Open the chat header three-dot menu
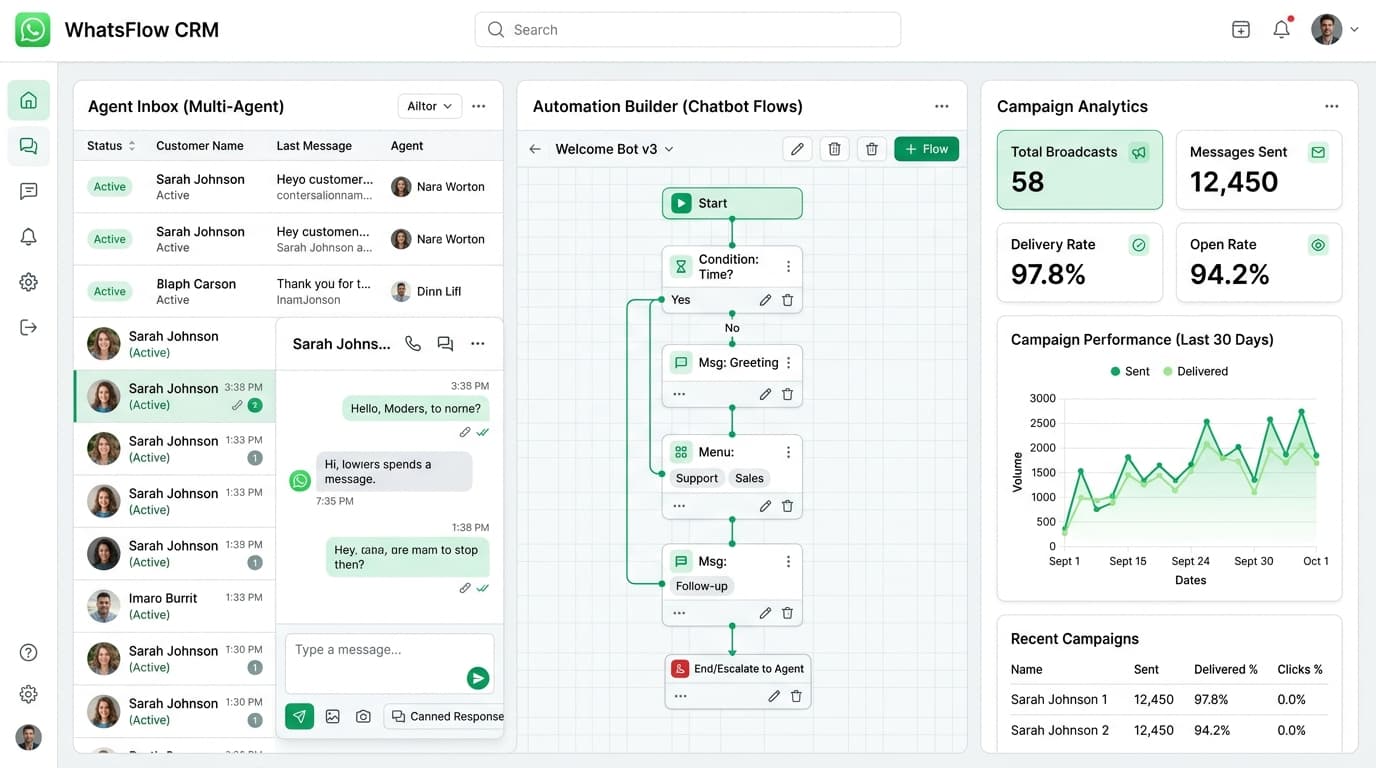 point(478,344)
